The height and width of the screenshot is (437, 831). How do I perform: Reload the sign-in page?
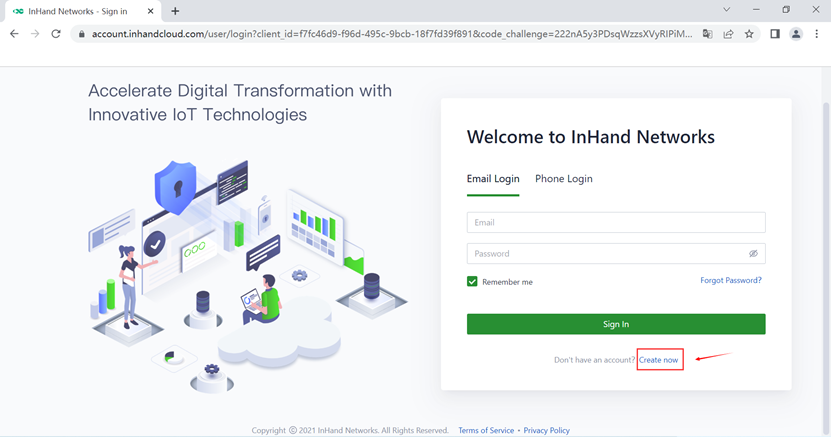coord(56,33)
